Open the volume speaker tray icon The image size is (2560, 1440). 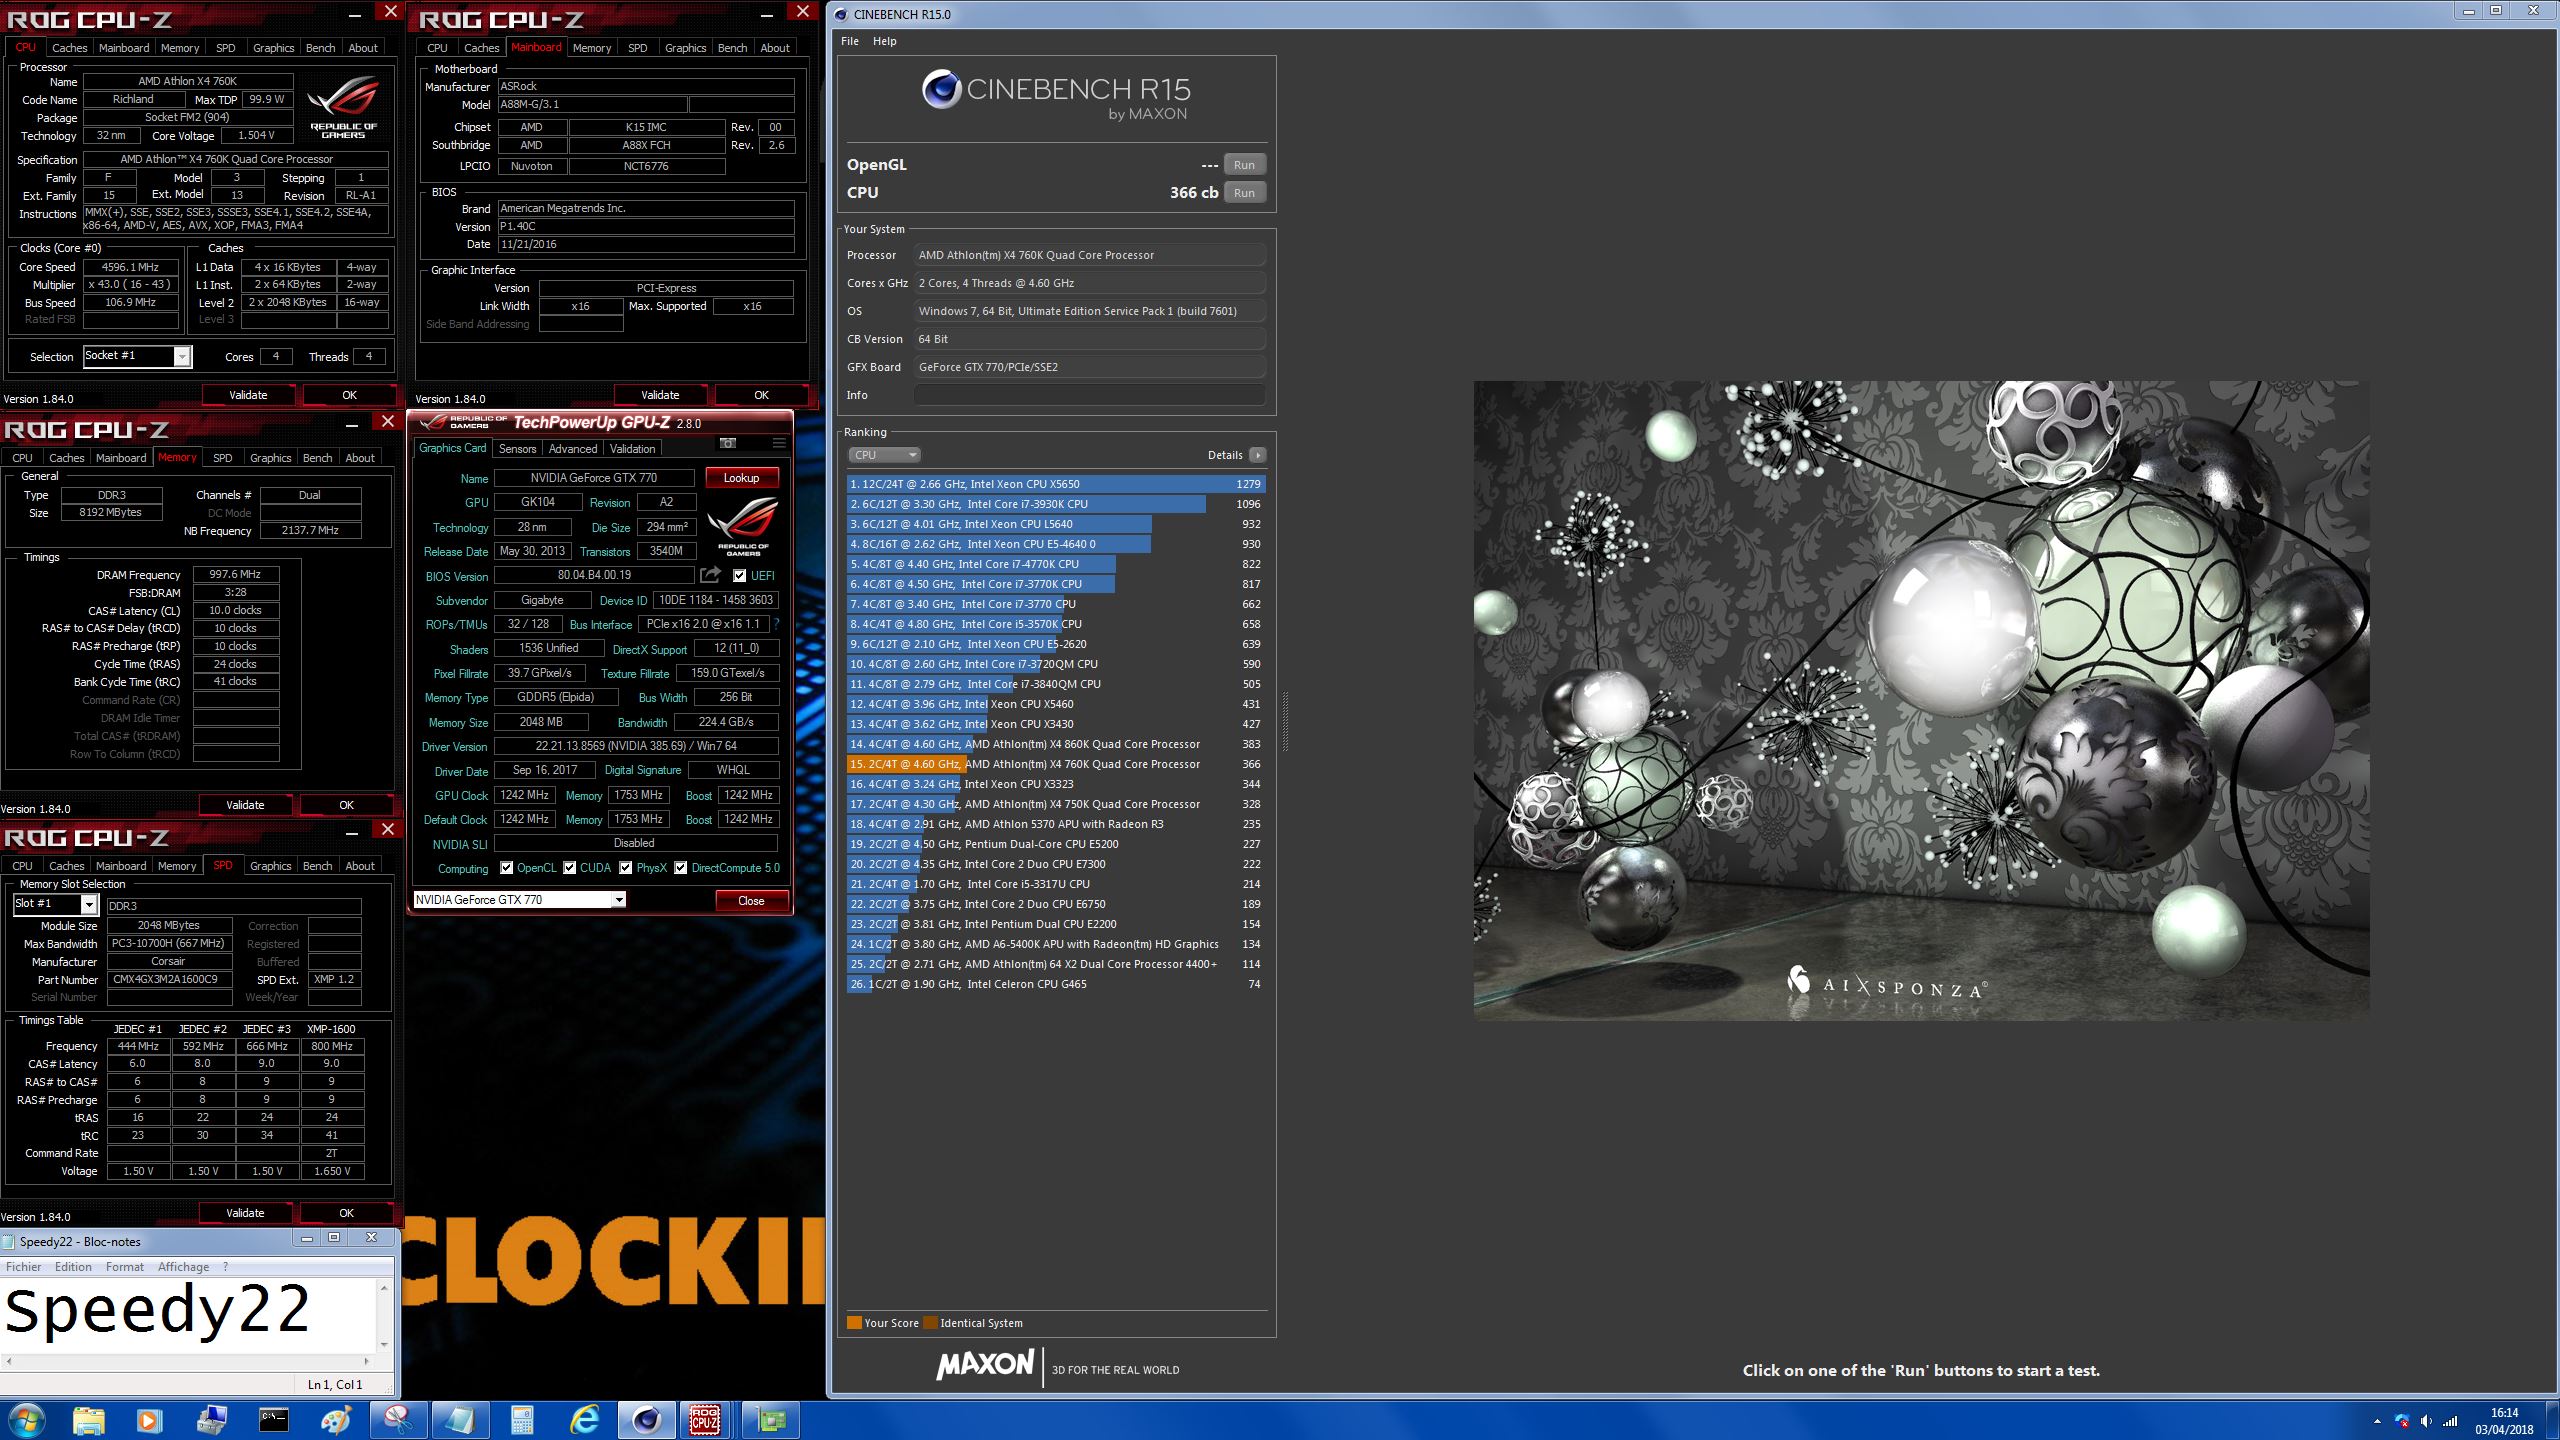coord(2426,1421)
